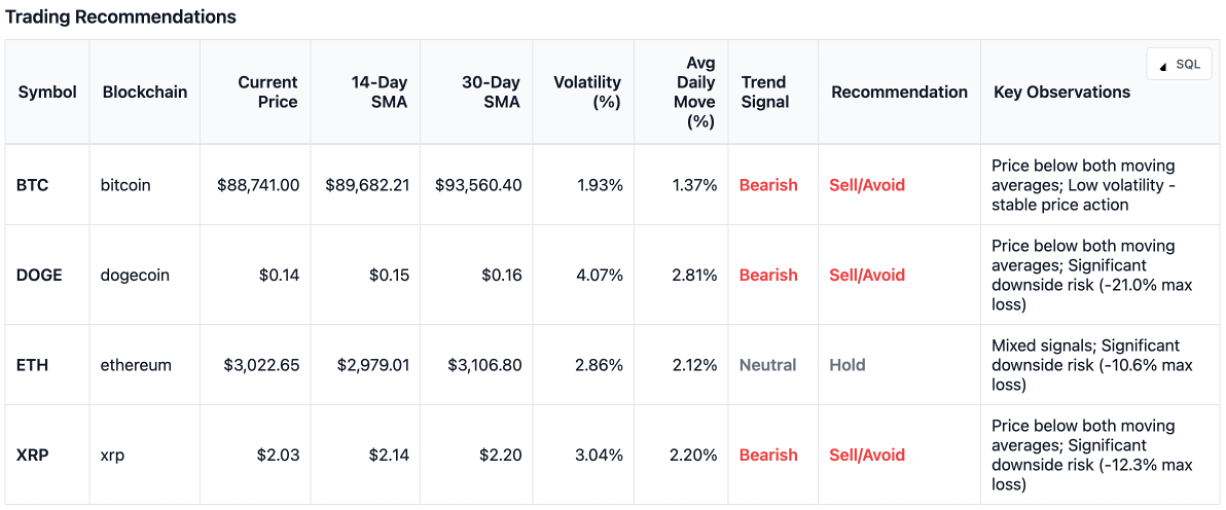The height and width of the screenshot is (510, 1226).
Task: Click the Symbol column header
Action: click(x=47, y=92)
